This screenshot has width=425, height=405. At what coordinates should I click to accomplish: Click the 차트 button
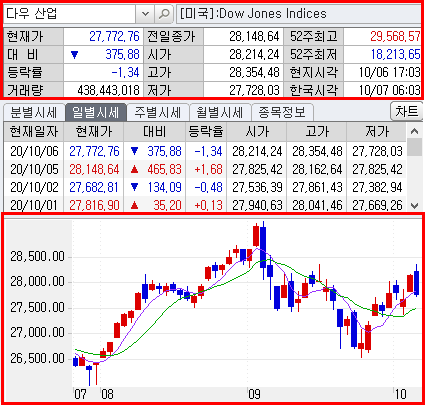(x=406, y=111)
